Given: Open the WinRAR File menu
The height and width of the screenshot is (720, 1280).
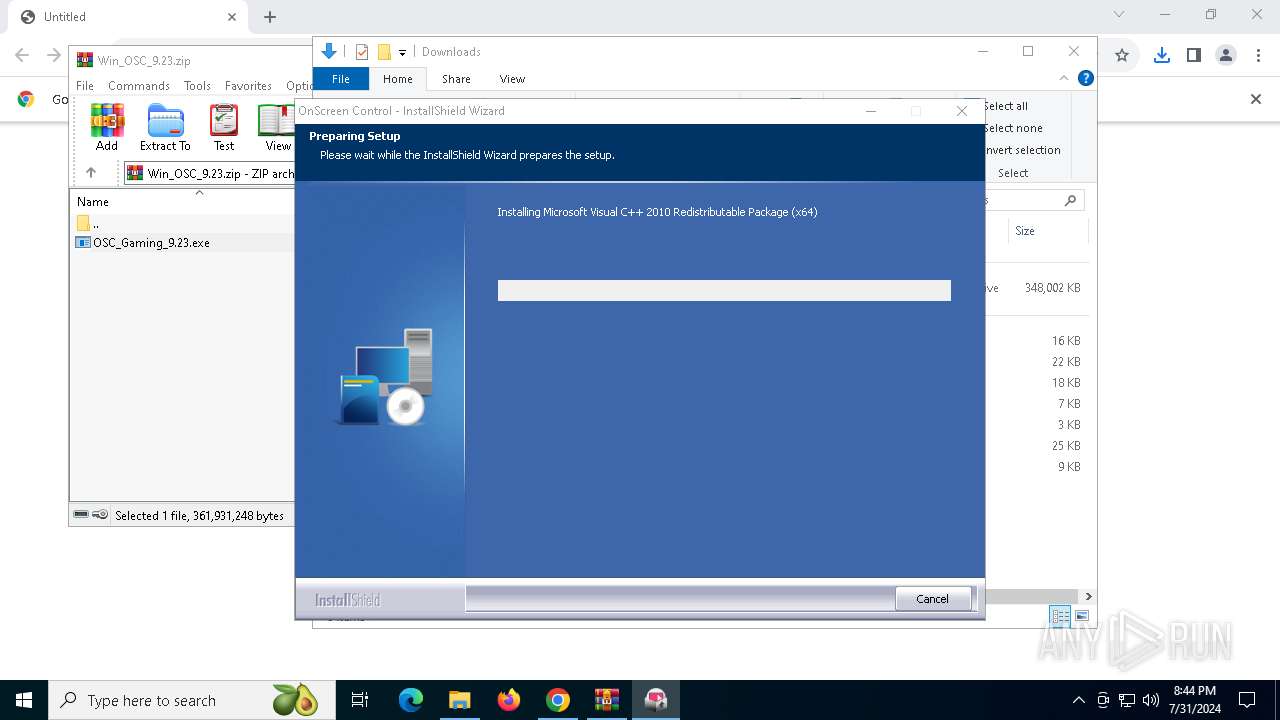Looking at the screenshot, I should point(85,86).
